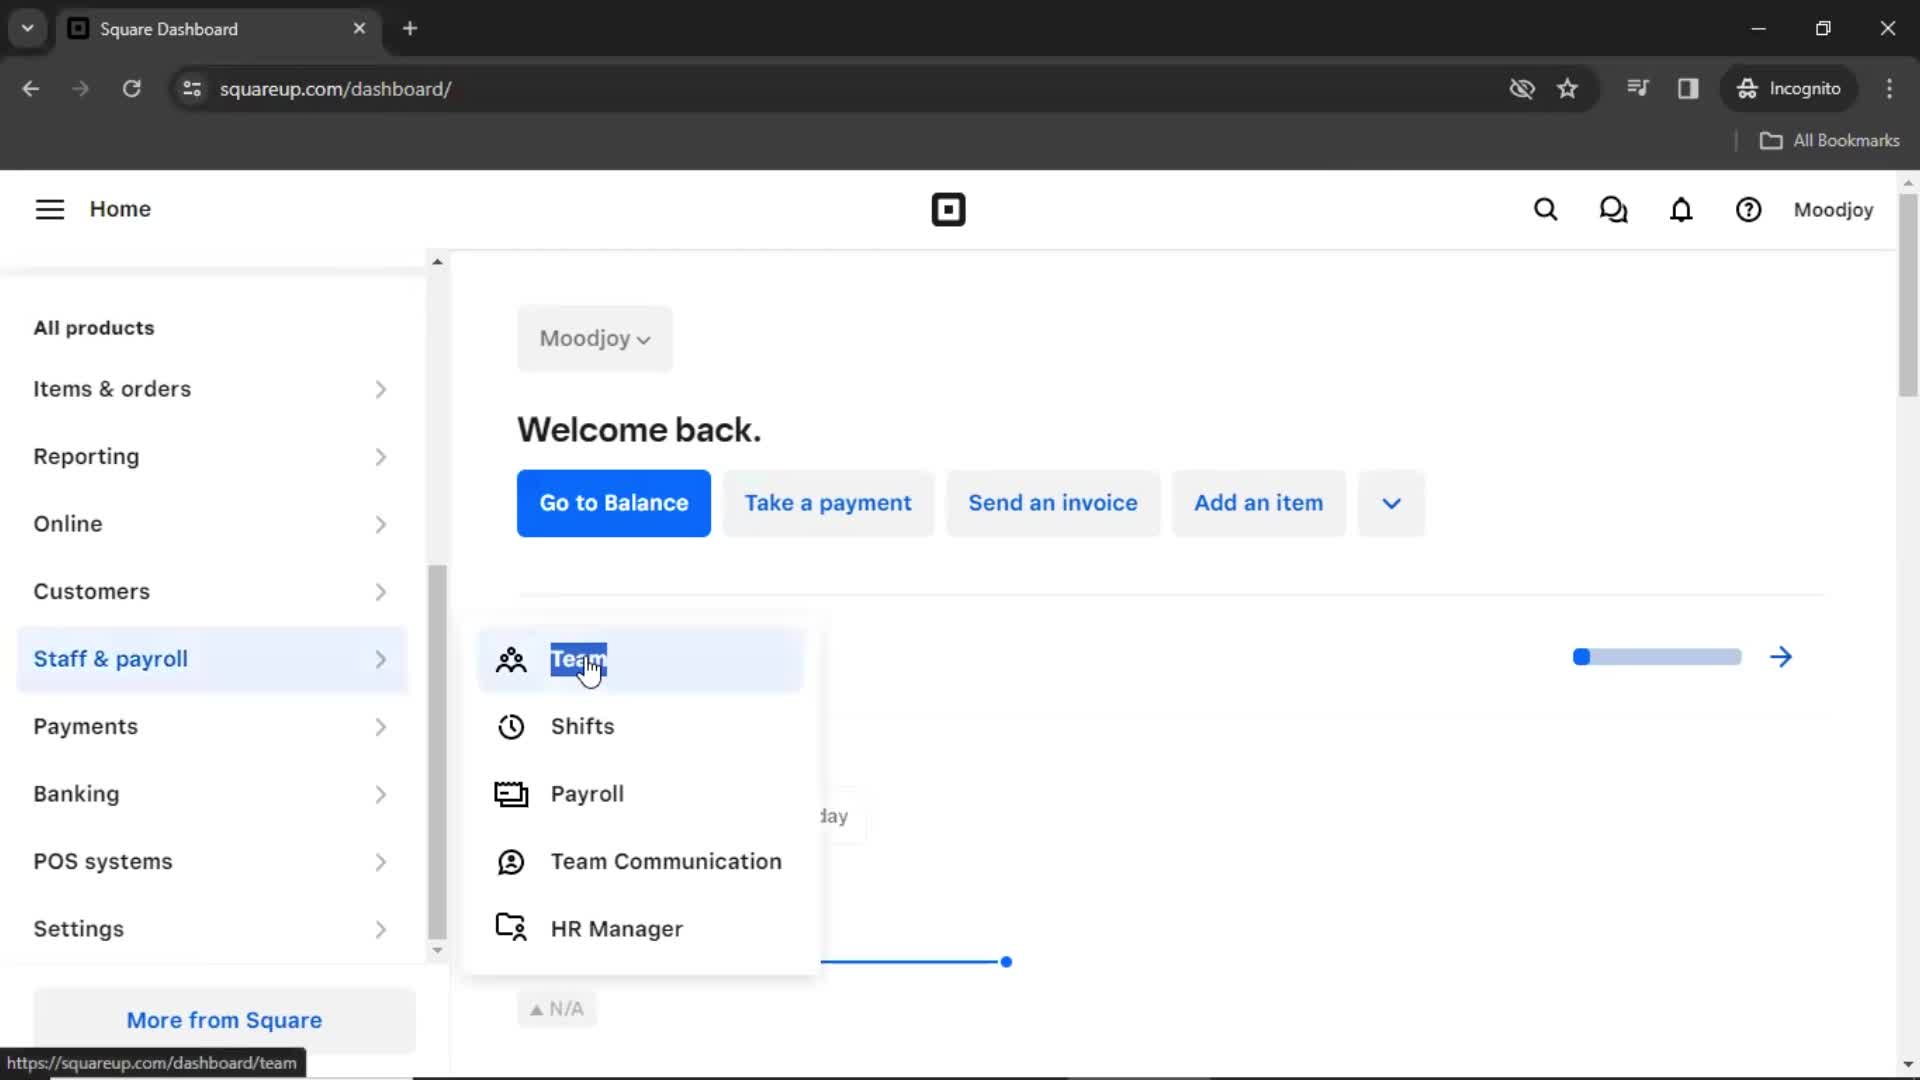The height and width of the screenshot is (1080, 1920).
Task: Select Staff & payroll in sidebar
Action: (x=212, y=659)
